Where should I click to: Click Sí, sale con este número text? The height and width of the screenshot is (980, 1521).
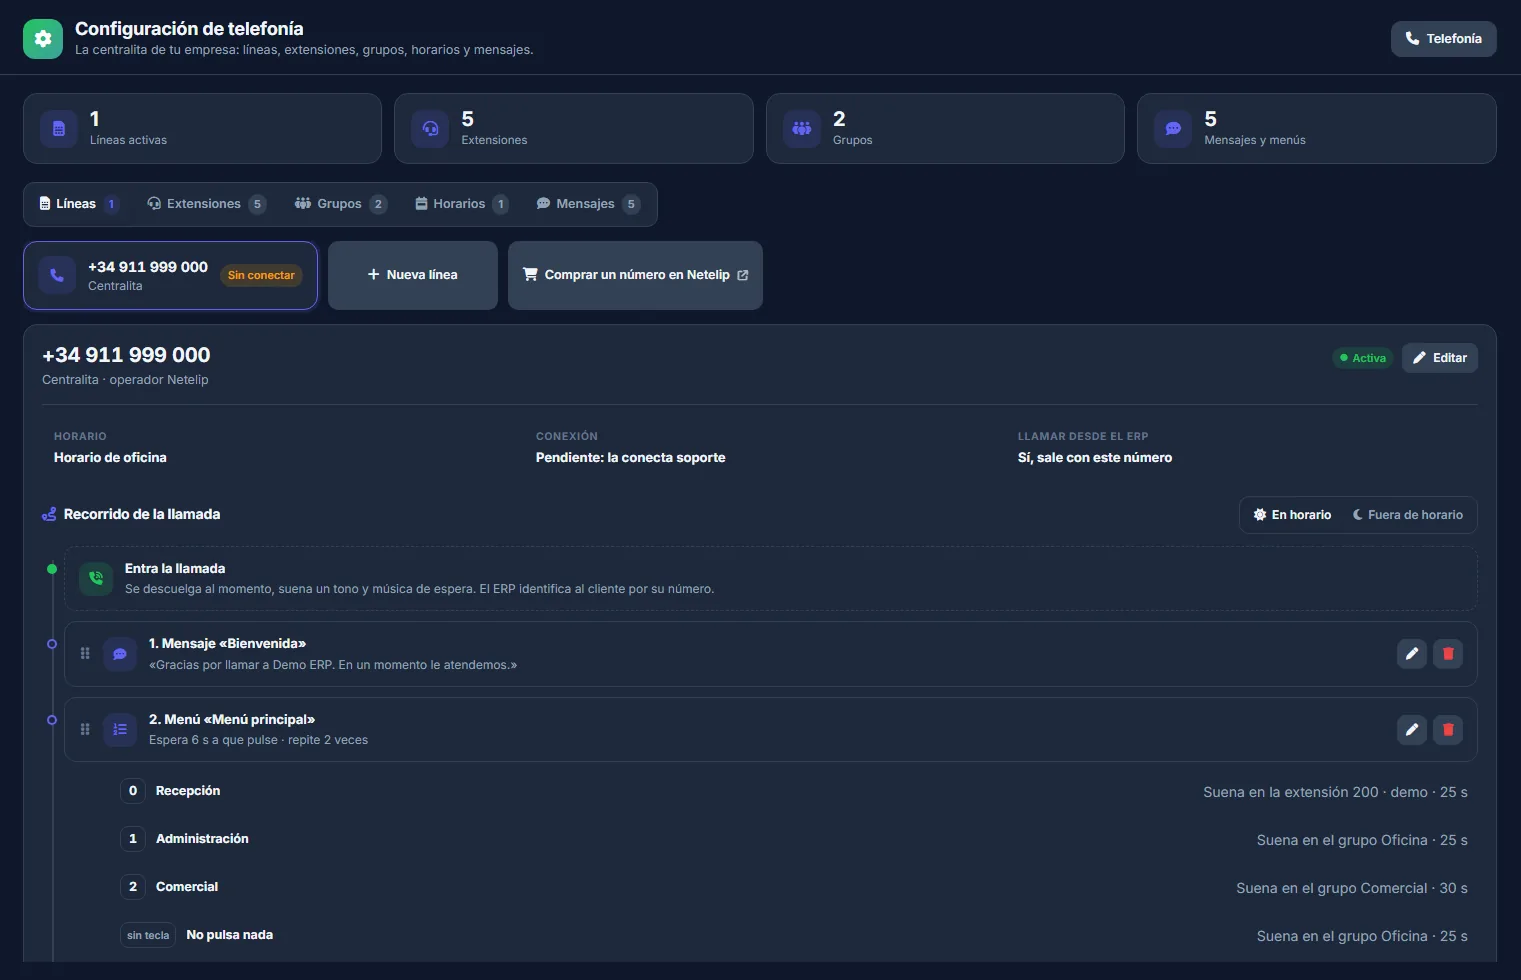pyautogui.click(x=1095, y=458)
